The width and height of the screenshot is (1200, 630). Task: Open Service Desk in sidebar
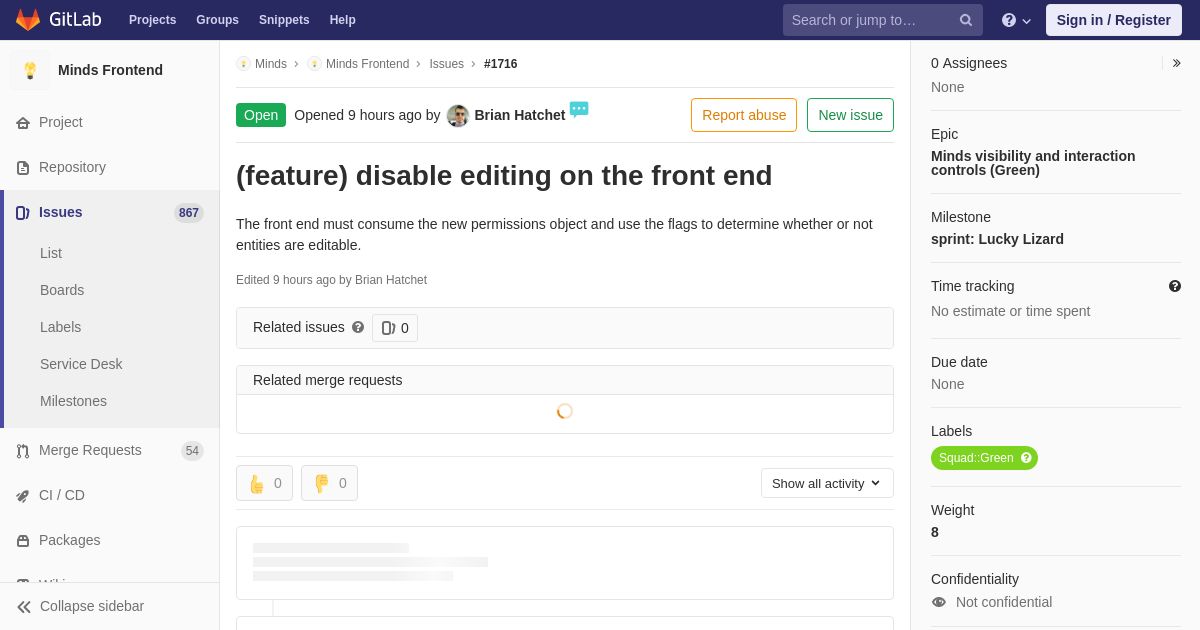[x=81, y=364]
